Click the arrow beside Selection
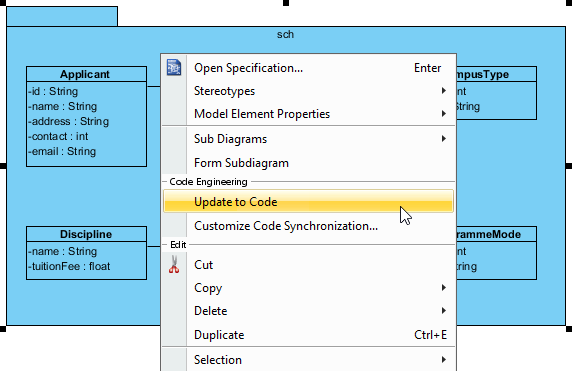This screenshot has height=371, width=572. point(444,359)
